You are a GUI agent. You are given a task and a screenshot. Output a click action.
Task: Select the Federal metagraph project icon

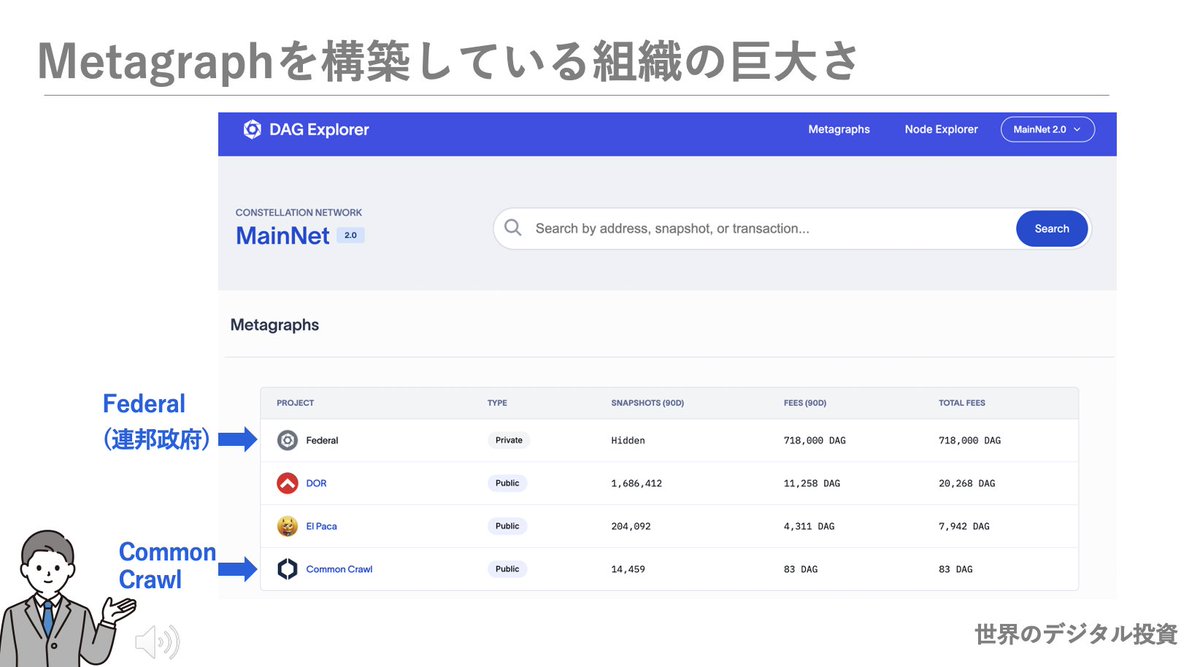pos(288,440)
